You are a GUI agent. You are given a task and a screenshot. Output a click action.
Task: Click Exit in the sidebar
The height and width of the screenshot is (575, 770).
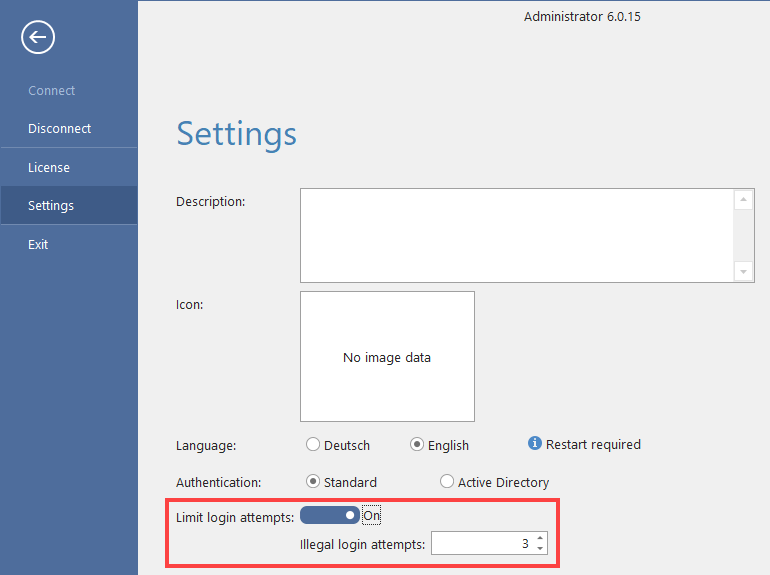(38, 244)
